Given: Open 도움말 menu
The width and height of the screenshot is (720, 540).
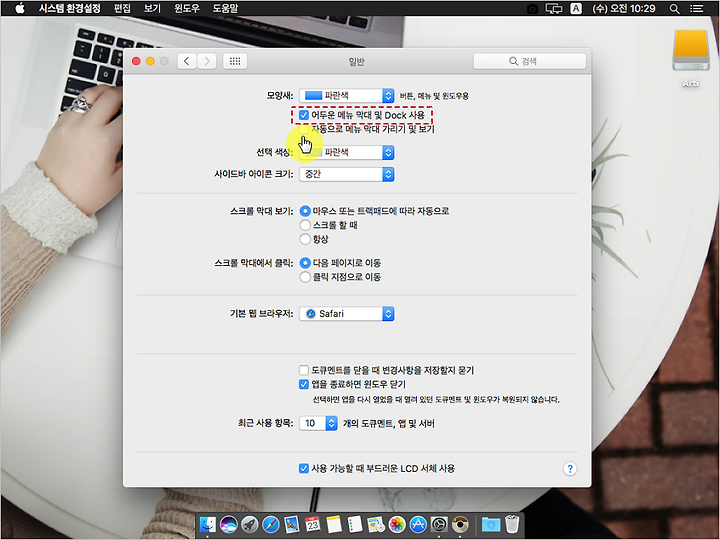Looking at the screenshot, I should (x=225, y=8).
